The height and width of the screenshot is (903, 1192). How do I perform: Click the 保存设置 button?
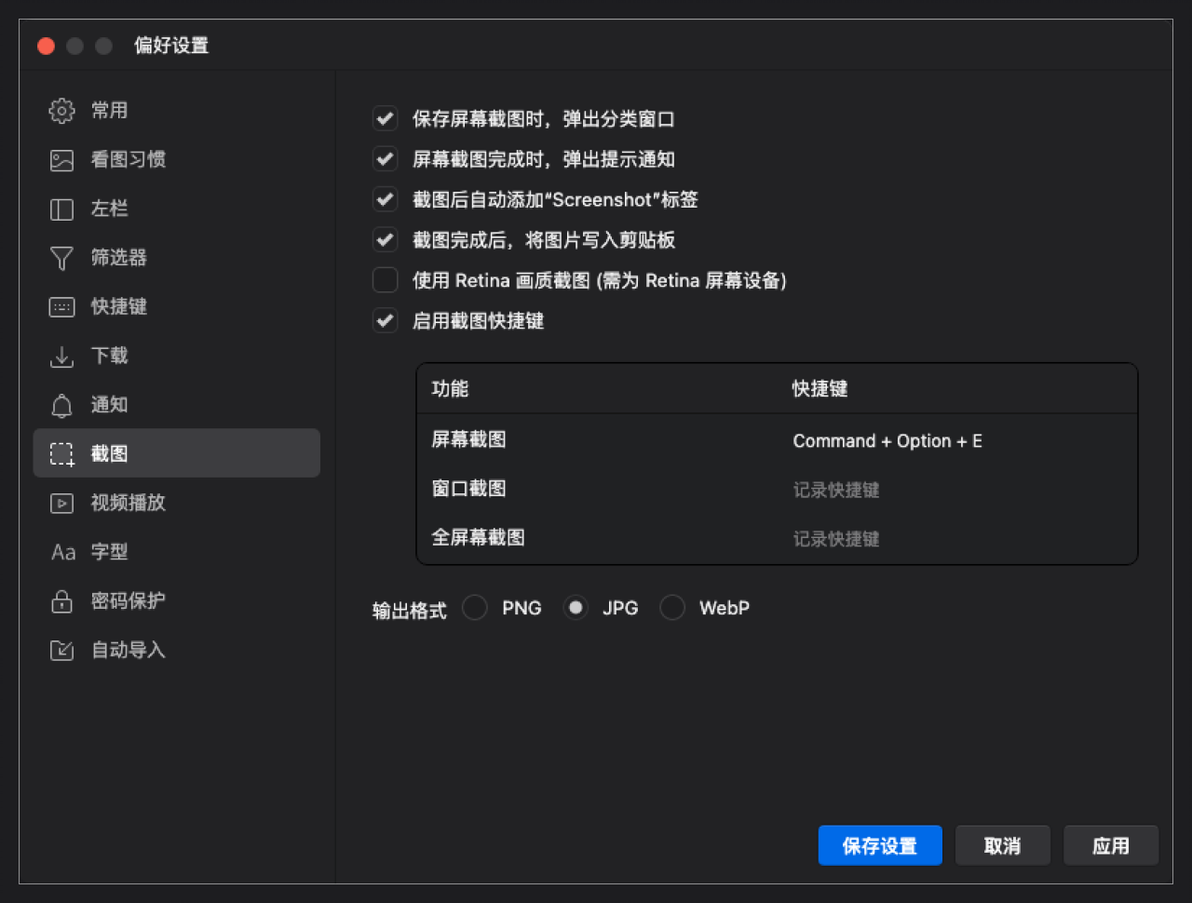(x=880, y=845)
